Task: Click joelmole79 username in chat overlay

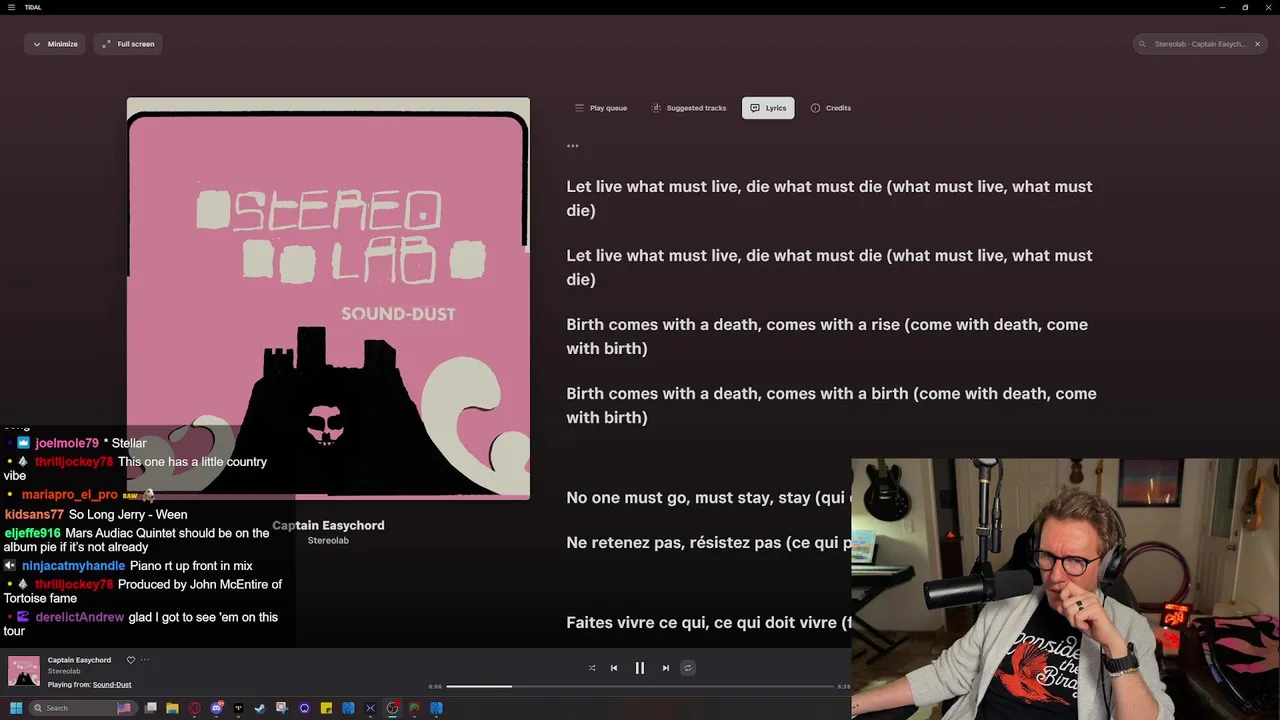Action: (x=67, y=443)
